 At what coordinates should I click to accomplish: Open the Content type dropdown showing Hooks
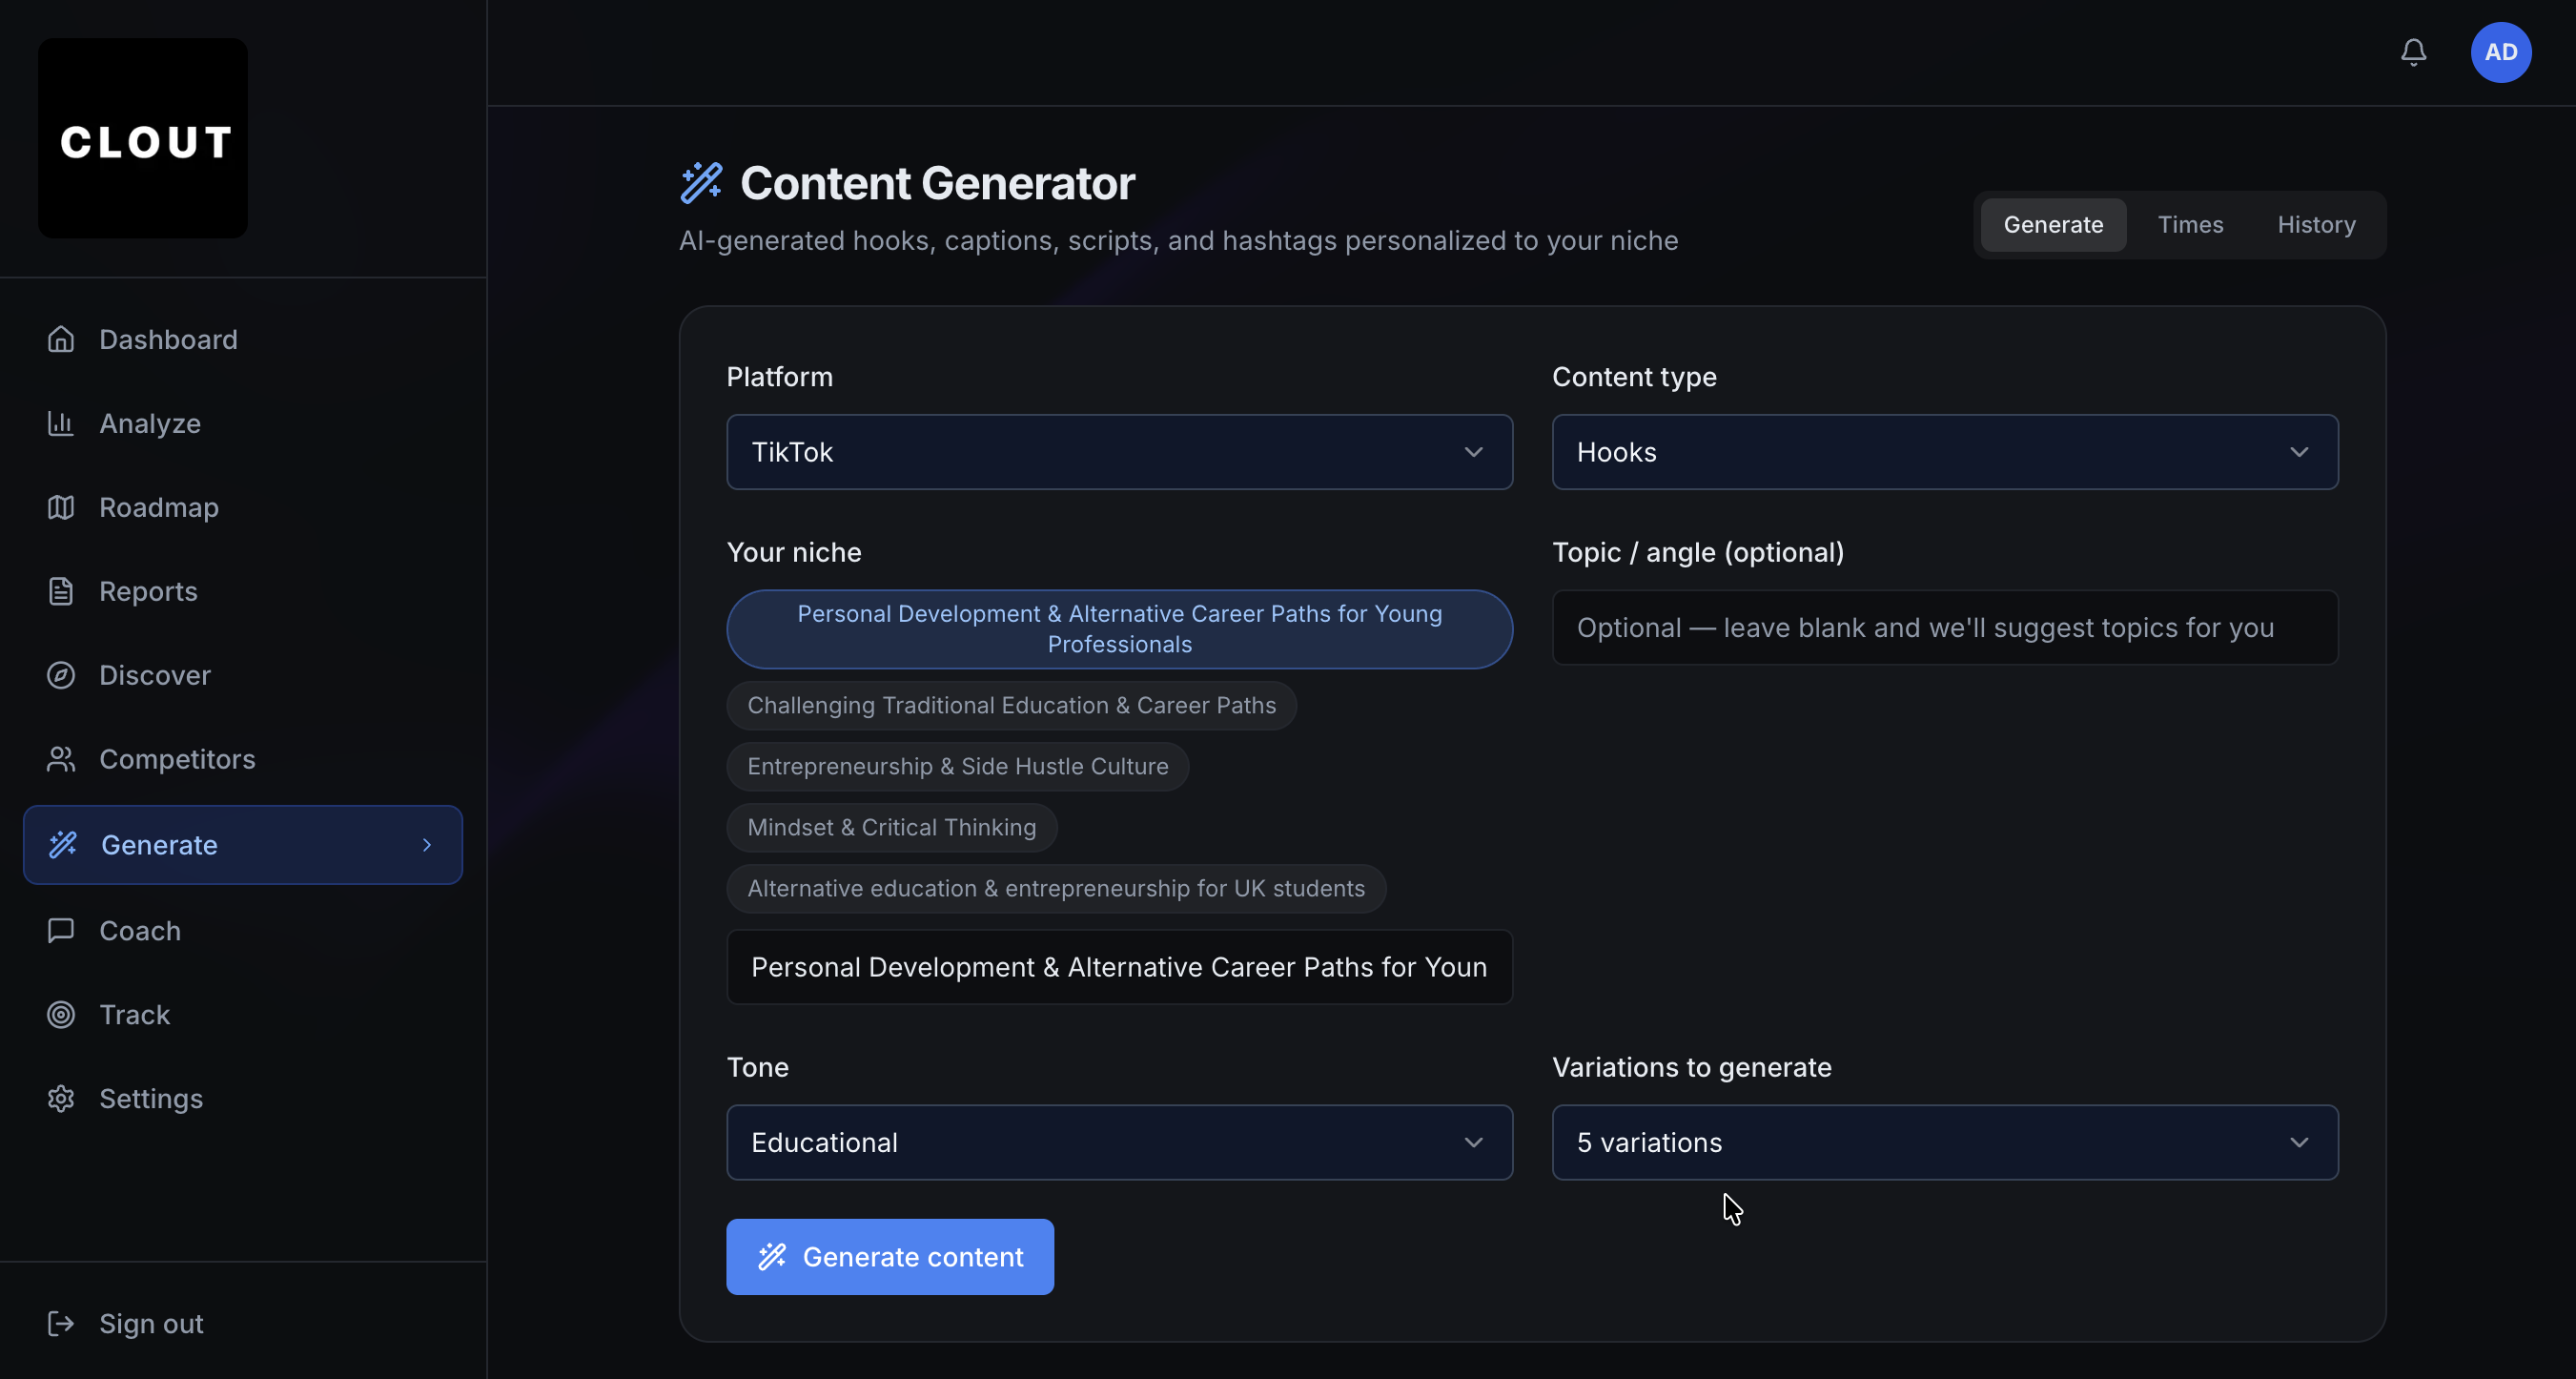coord(1944,452)
